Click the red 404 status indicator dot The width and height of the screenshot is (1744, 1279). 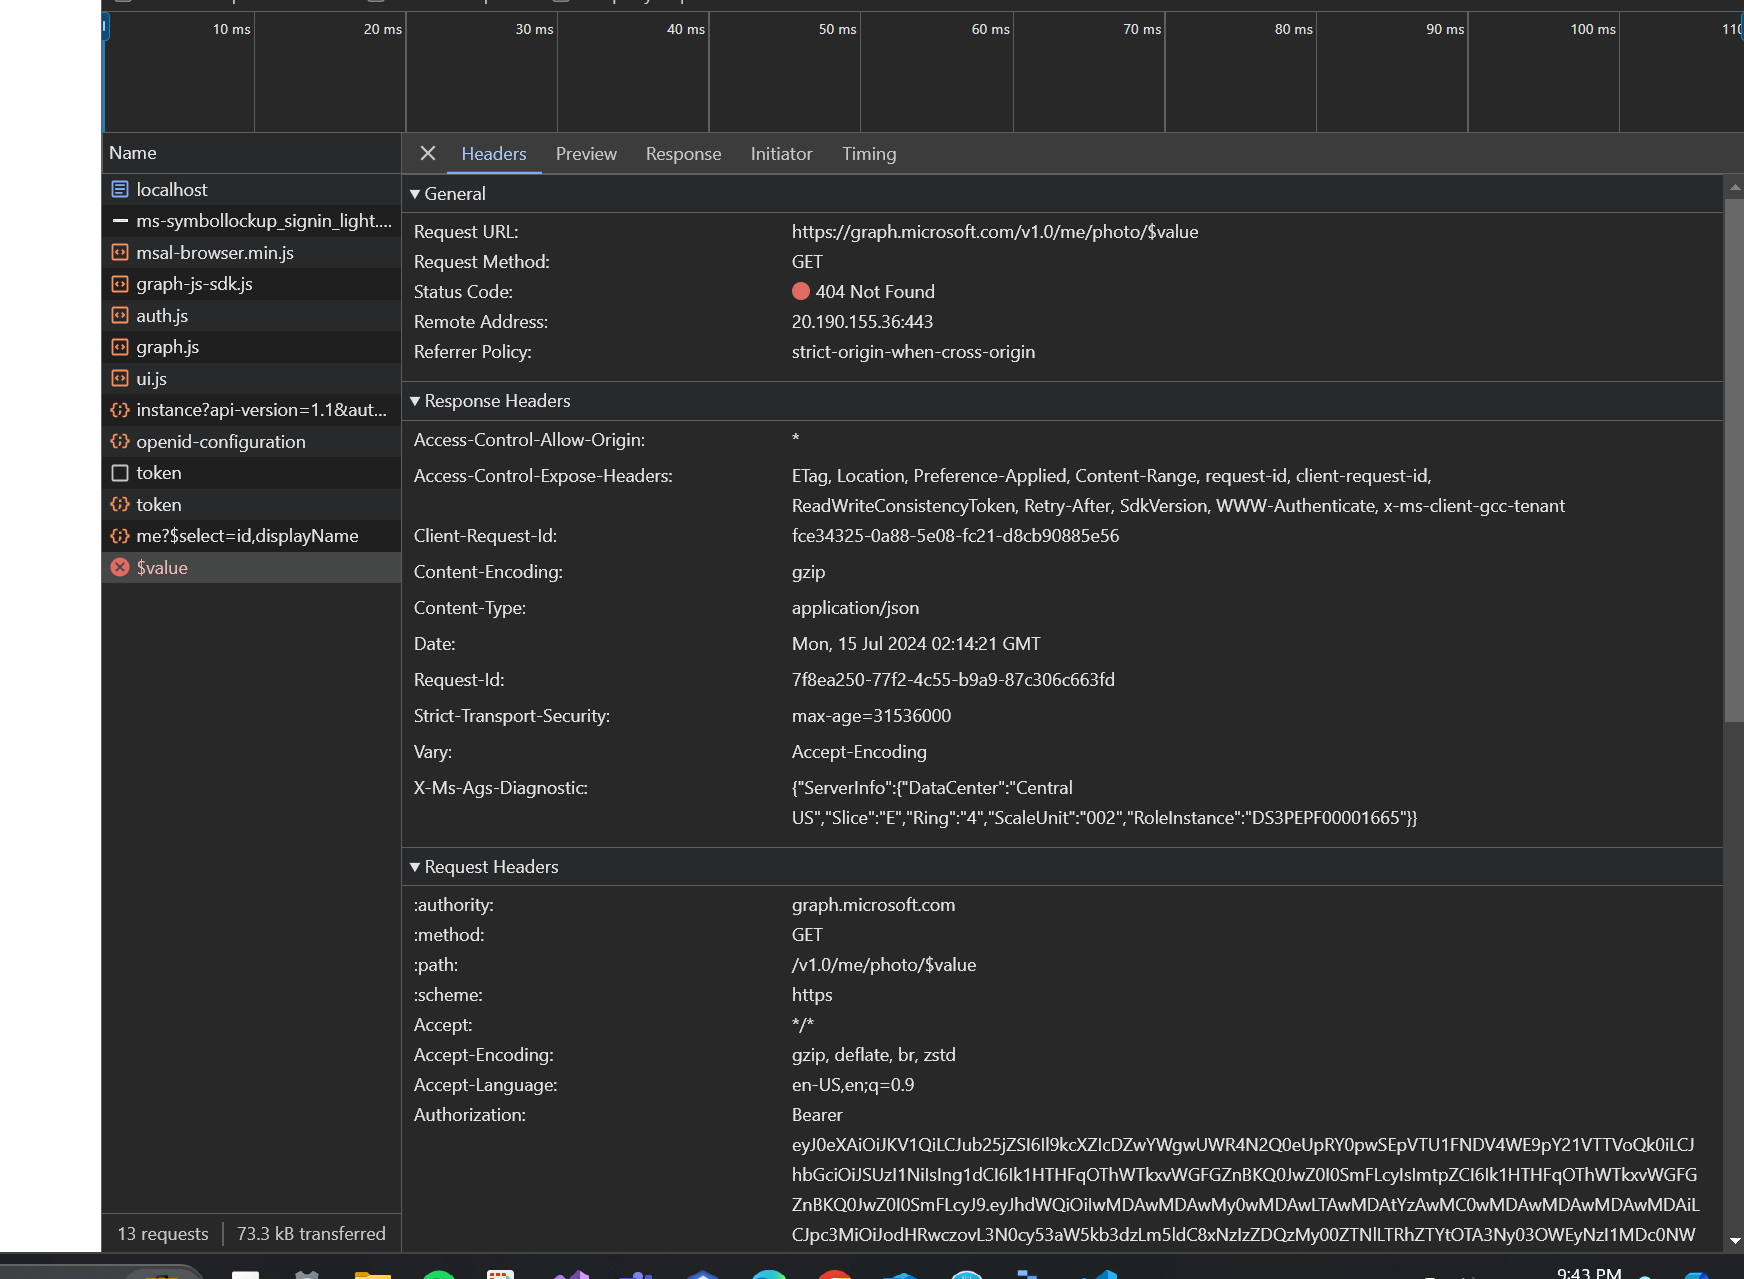[x=801, y=291]
